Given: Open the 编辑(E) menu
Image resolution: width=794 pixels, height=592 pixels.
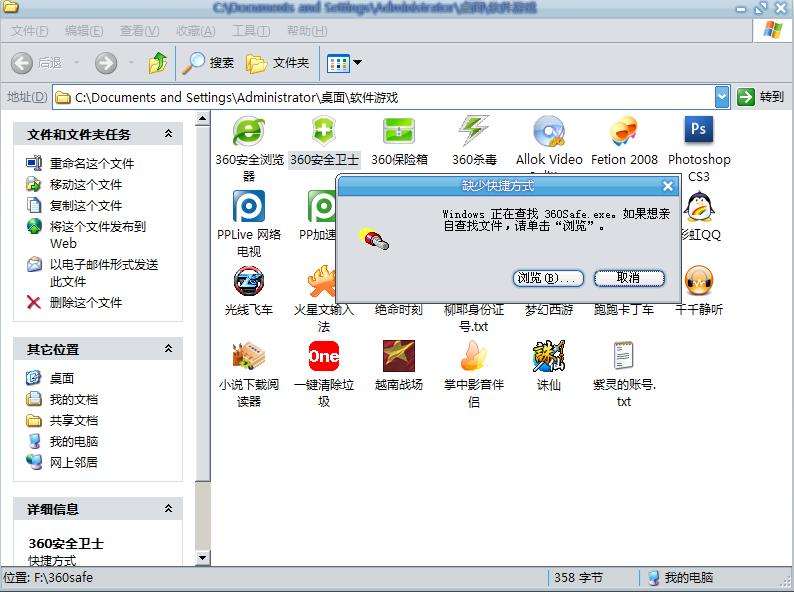Looking at the screenshot, I should 84,31.
